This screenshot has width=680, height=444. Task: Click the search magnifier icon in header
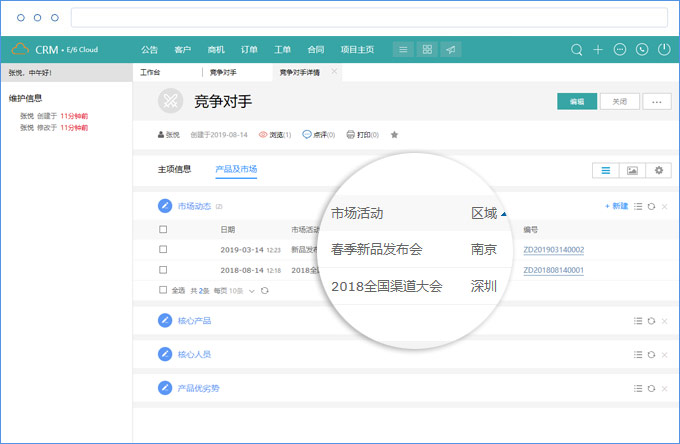tap(577, 49)
